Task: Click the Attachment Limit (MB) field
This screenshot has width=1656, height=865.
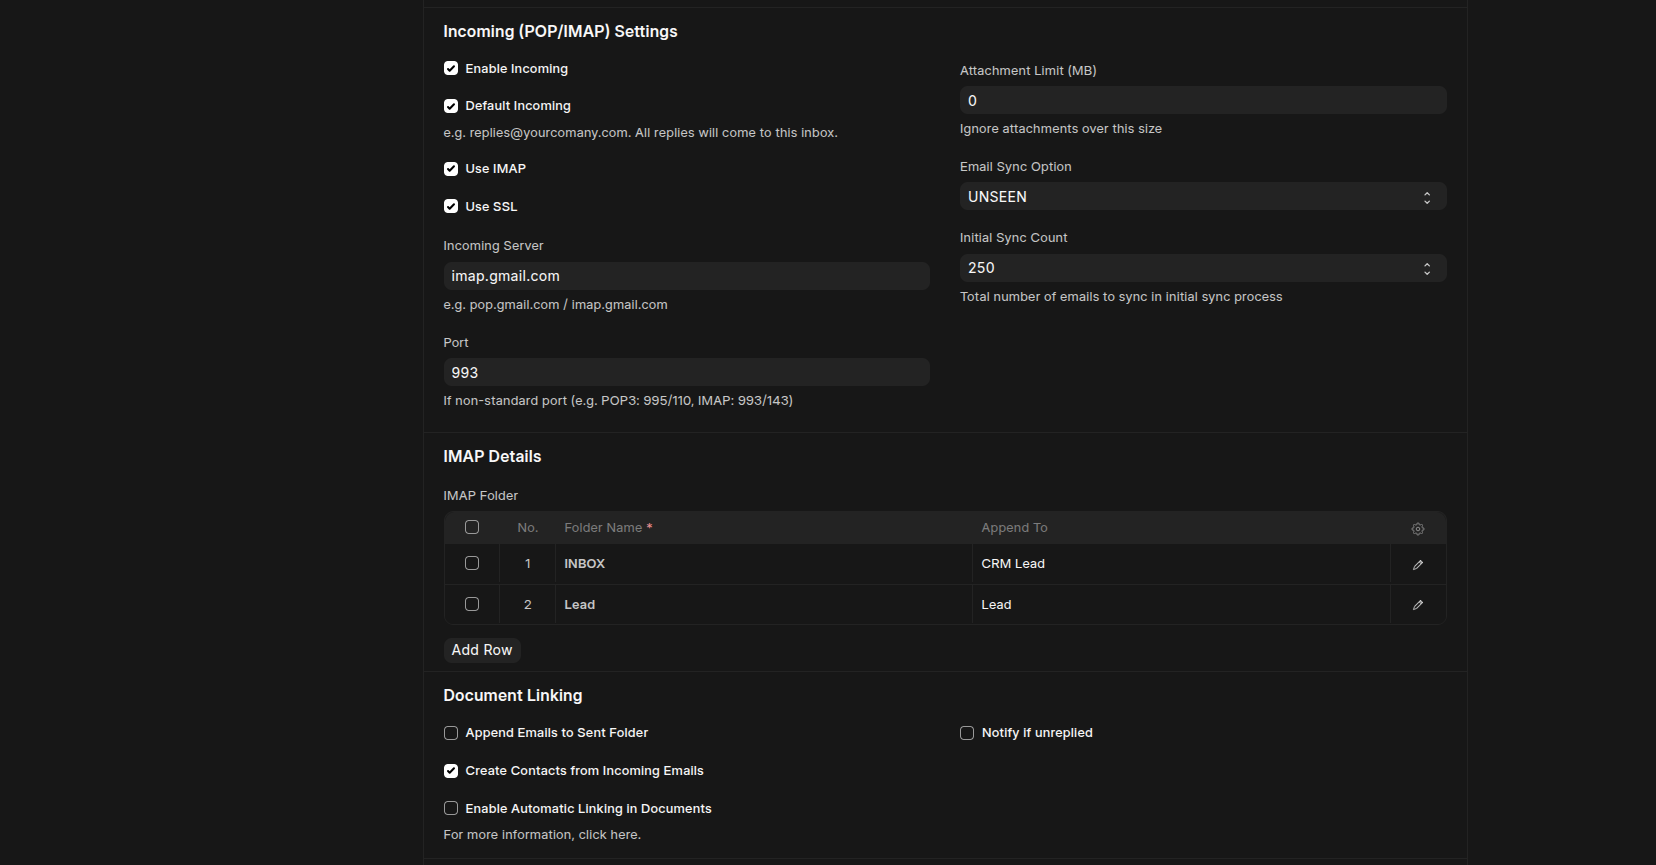Action: (x=1202, y=101)
